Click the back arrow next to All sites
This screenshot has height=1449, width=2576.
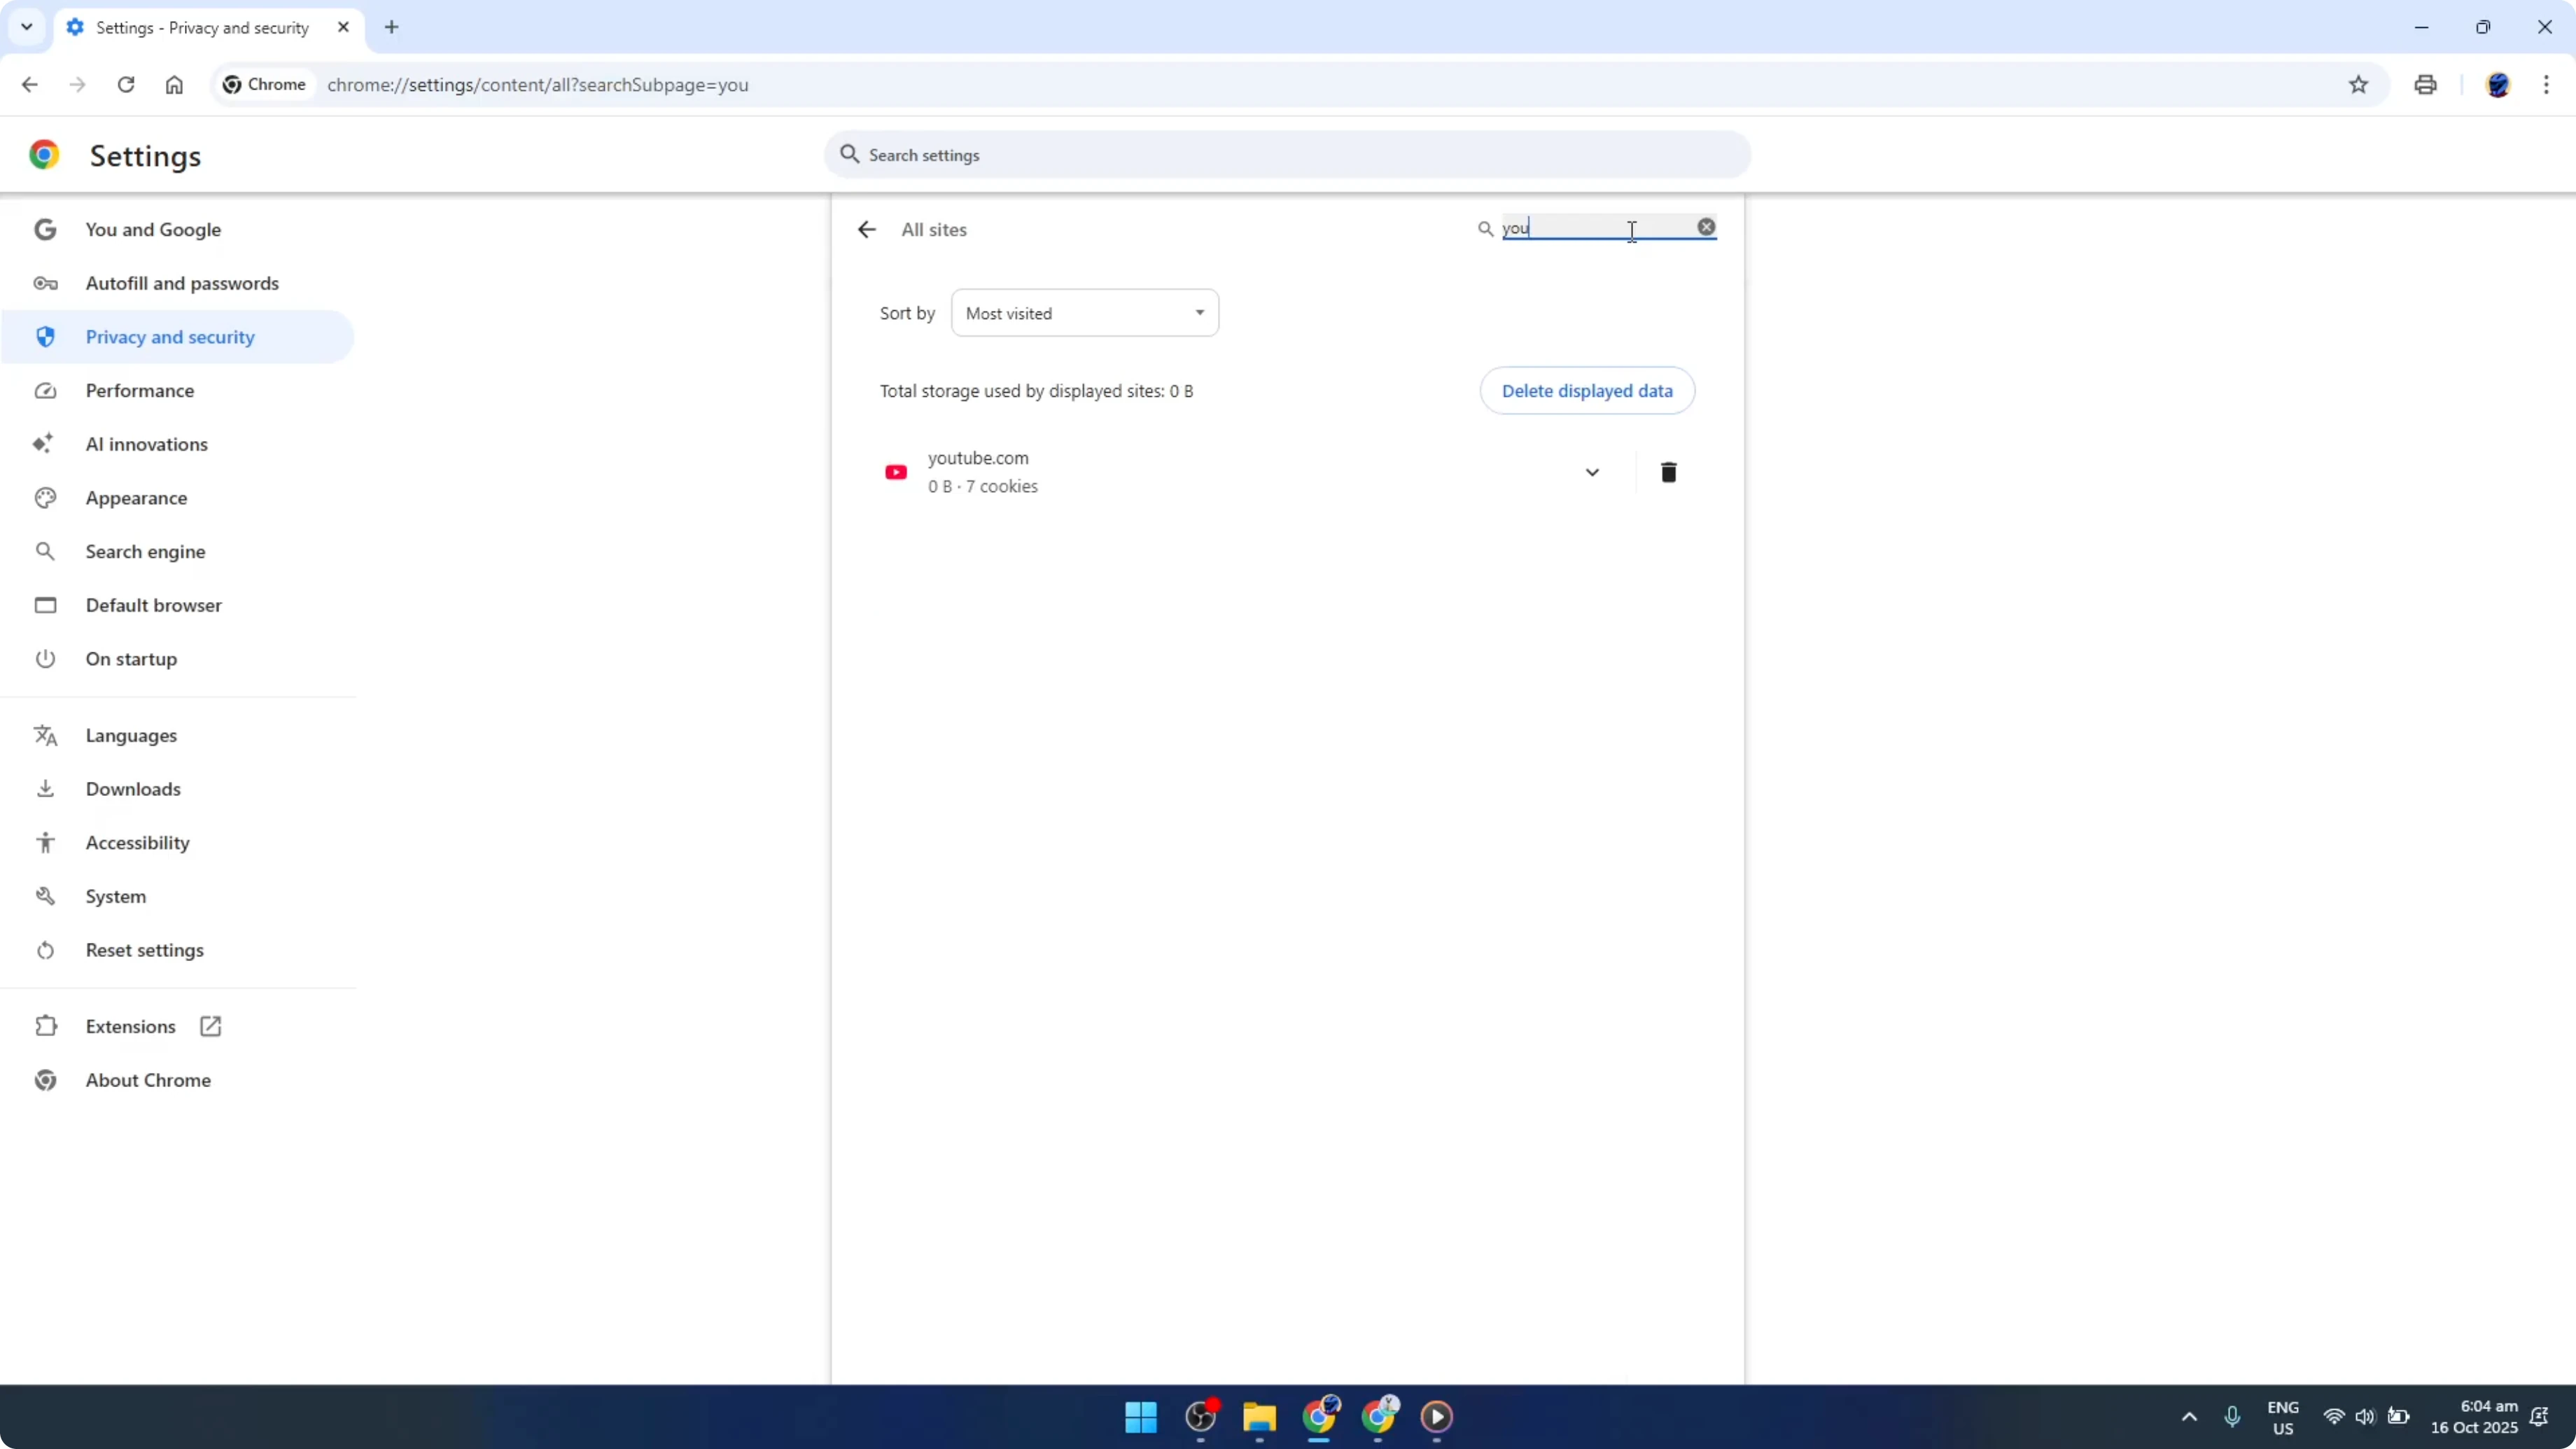tap(866, 229)
